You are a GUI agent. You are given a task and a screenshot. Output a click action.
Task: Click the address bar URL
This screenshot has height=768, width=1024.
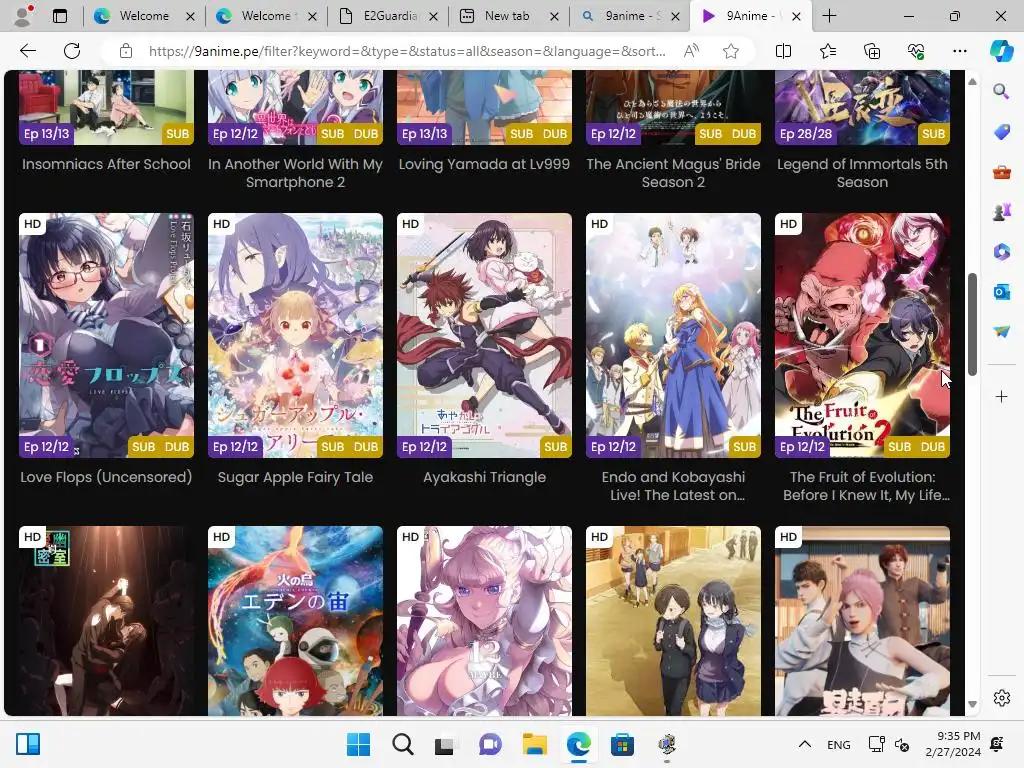(x=407, y=51)
